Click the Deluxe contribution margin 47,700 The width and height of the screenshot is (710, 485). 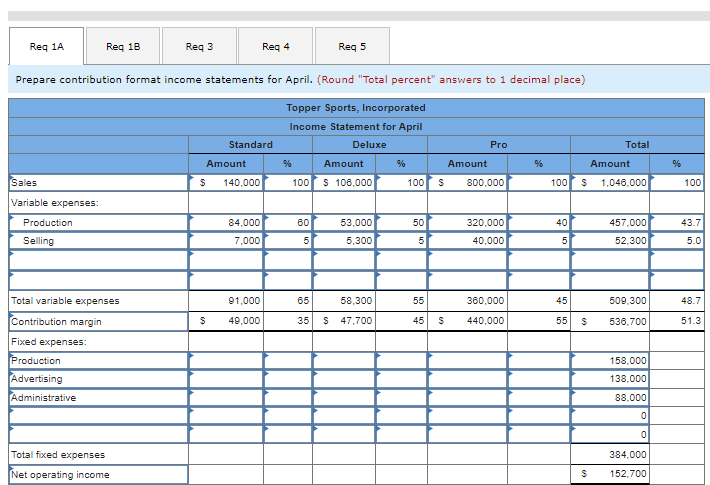pos(344,321)
